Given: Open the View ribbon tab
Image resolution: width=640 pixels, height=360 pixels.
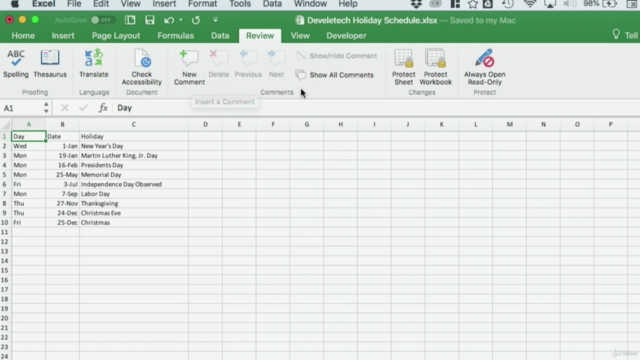Looking at the screenshot, I should click(300, 36).
